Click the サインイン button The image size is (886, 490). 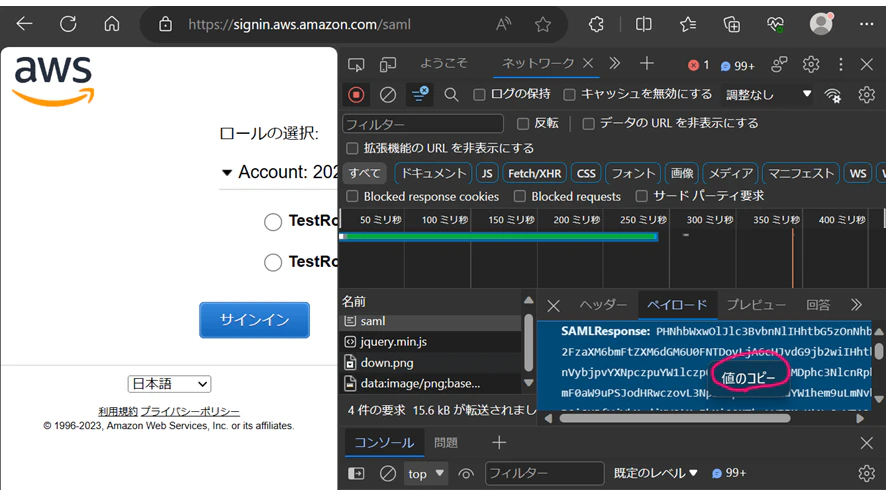(x=254, y=320)
